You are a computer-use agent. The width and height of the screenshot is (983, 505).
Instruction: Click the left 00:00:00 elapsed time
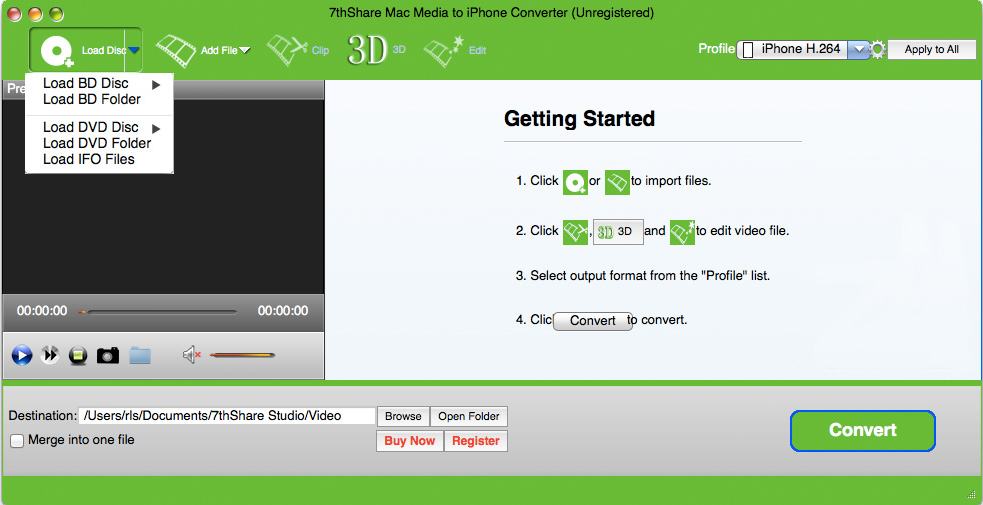click(42, 311)
